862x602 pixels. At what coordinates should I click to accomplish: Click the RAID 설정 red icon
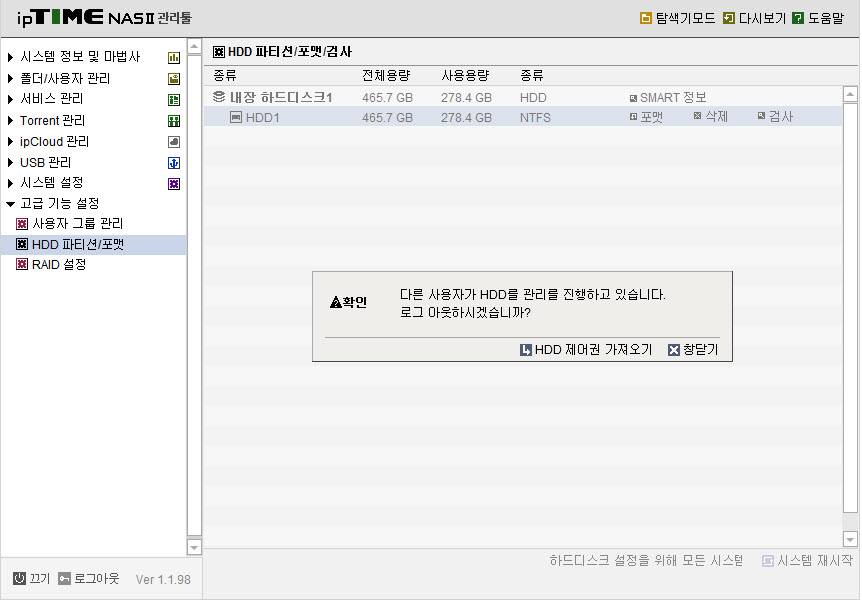click(x=22, y=264)
